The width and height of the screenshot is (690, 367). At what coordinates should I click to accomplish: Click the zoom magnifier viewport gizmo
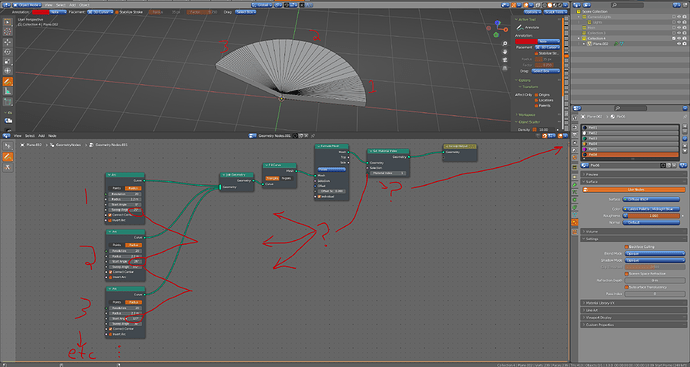505,44
